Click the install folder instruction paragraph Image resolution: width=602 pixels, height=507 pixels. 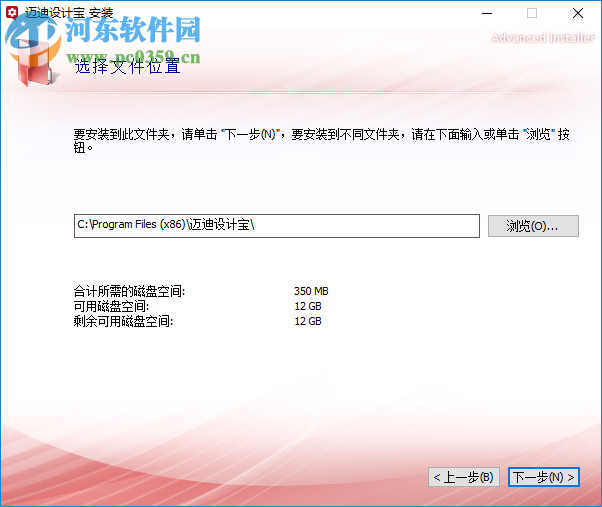click(321, 140)
